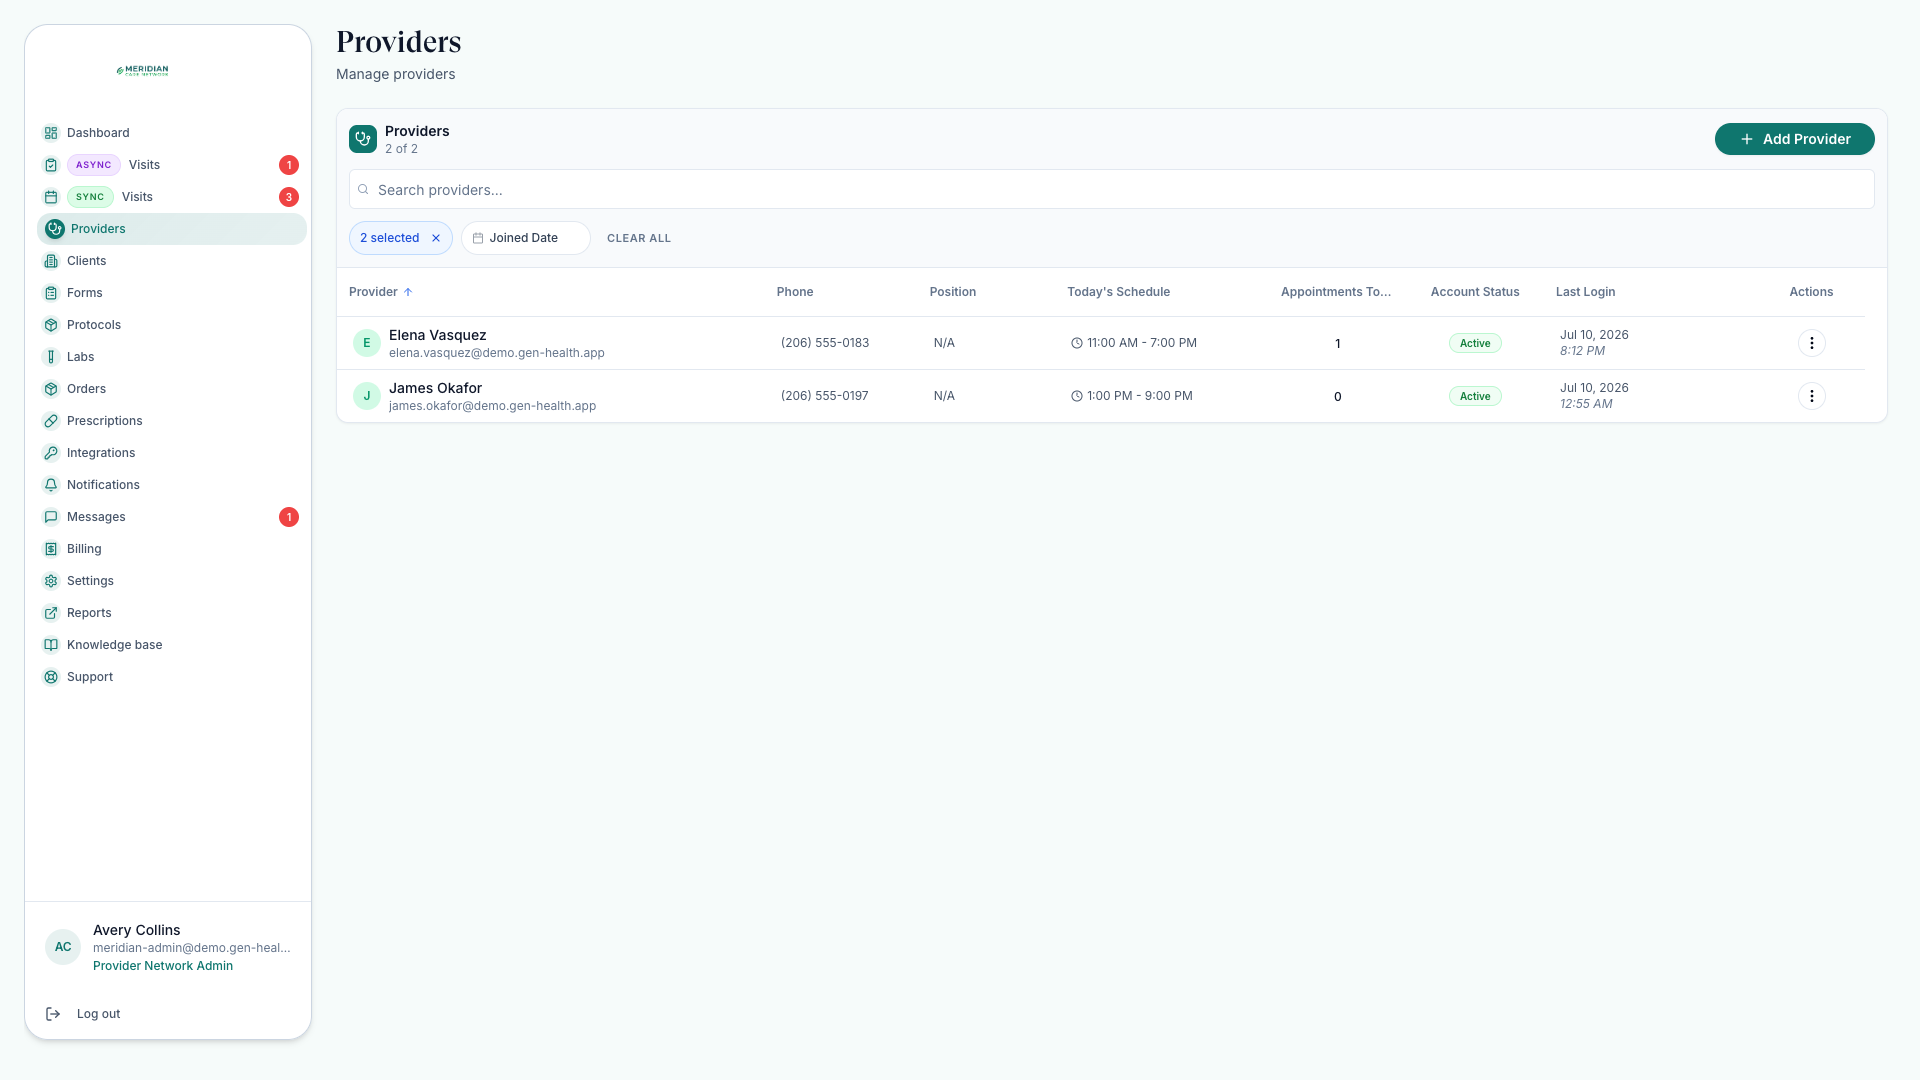
Task: Open actions menu for Elena Vasquez
Action: 1811,343
